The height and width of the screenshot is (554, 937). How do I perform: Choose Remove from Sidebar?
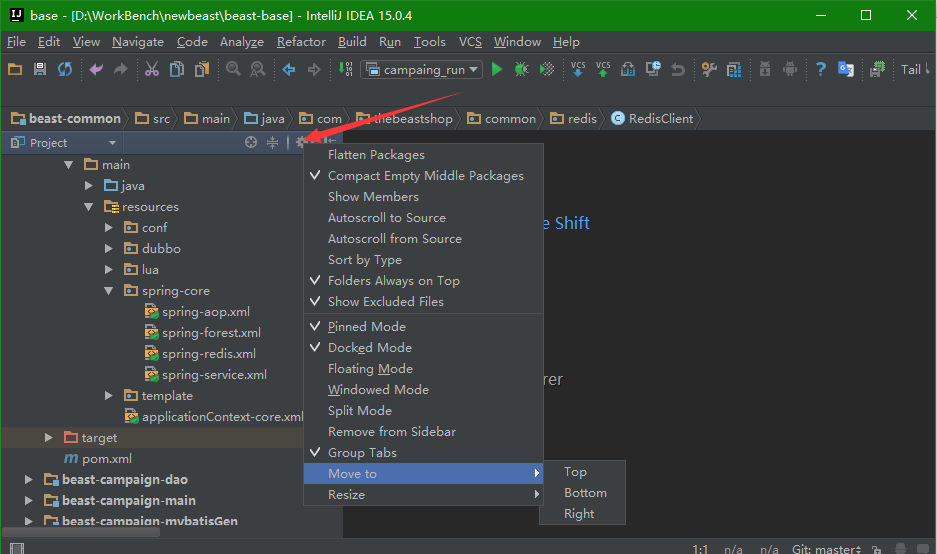point(423,431)
